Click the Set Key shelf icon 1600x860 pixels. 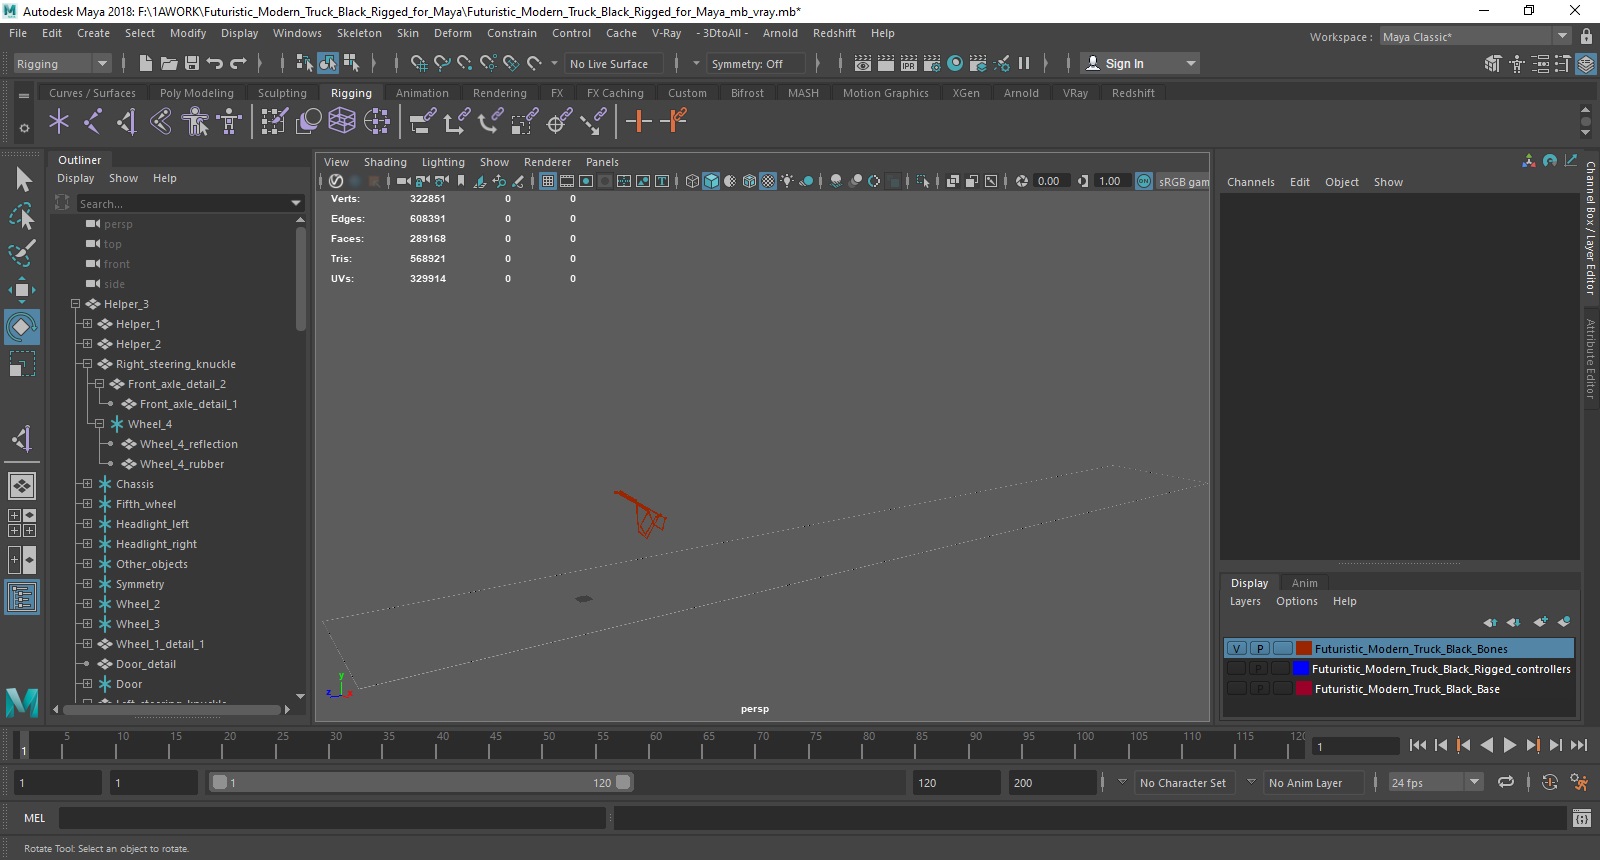point(638,122)
